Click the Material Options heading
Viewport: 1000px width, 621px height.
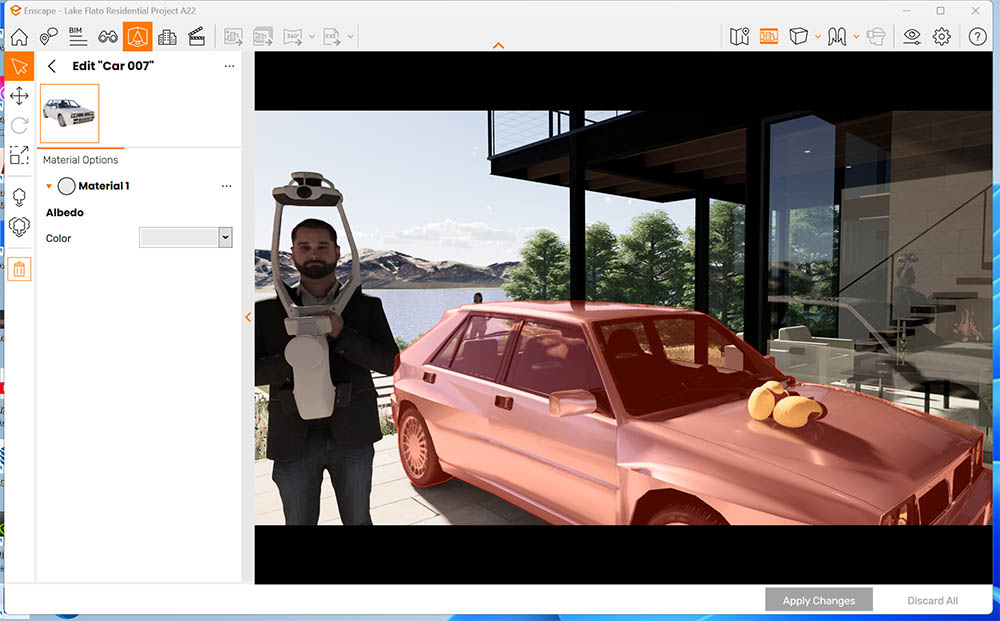(x=80, y=160)
